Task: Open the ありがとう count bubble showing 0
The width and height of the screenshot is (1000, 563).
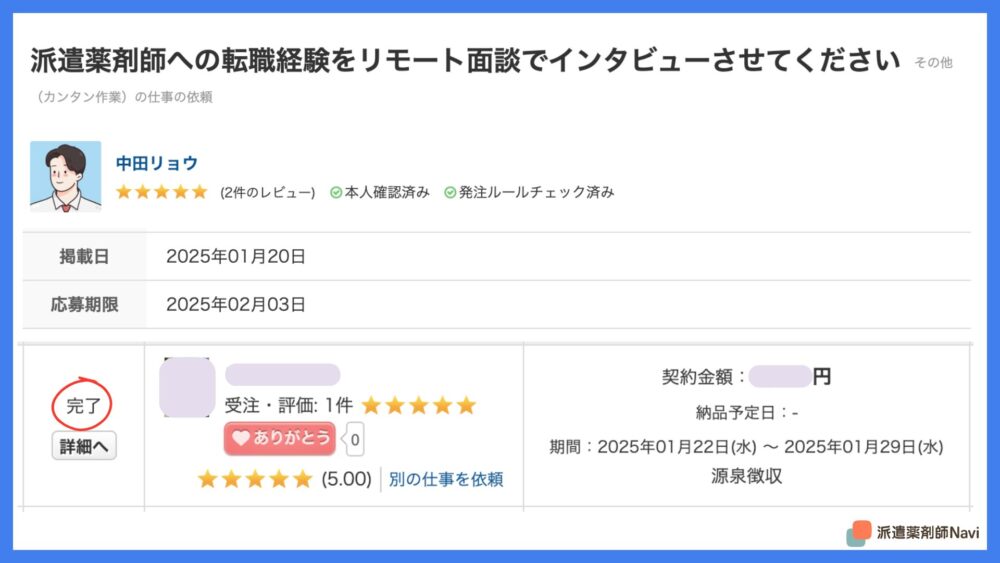Action: (x=354, y=439)
